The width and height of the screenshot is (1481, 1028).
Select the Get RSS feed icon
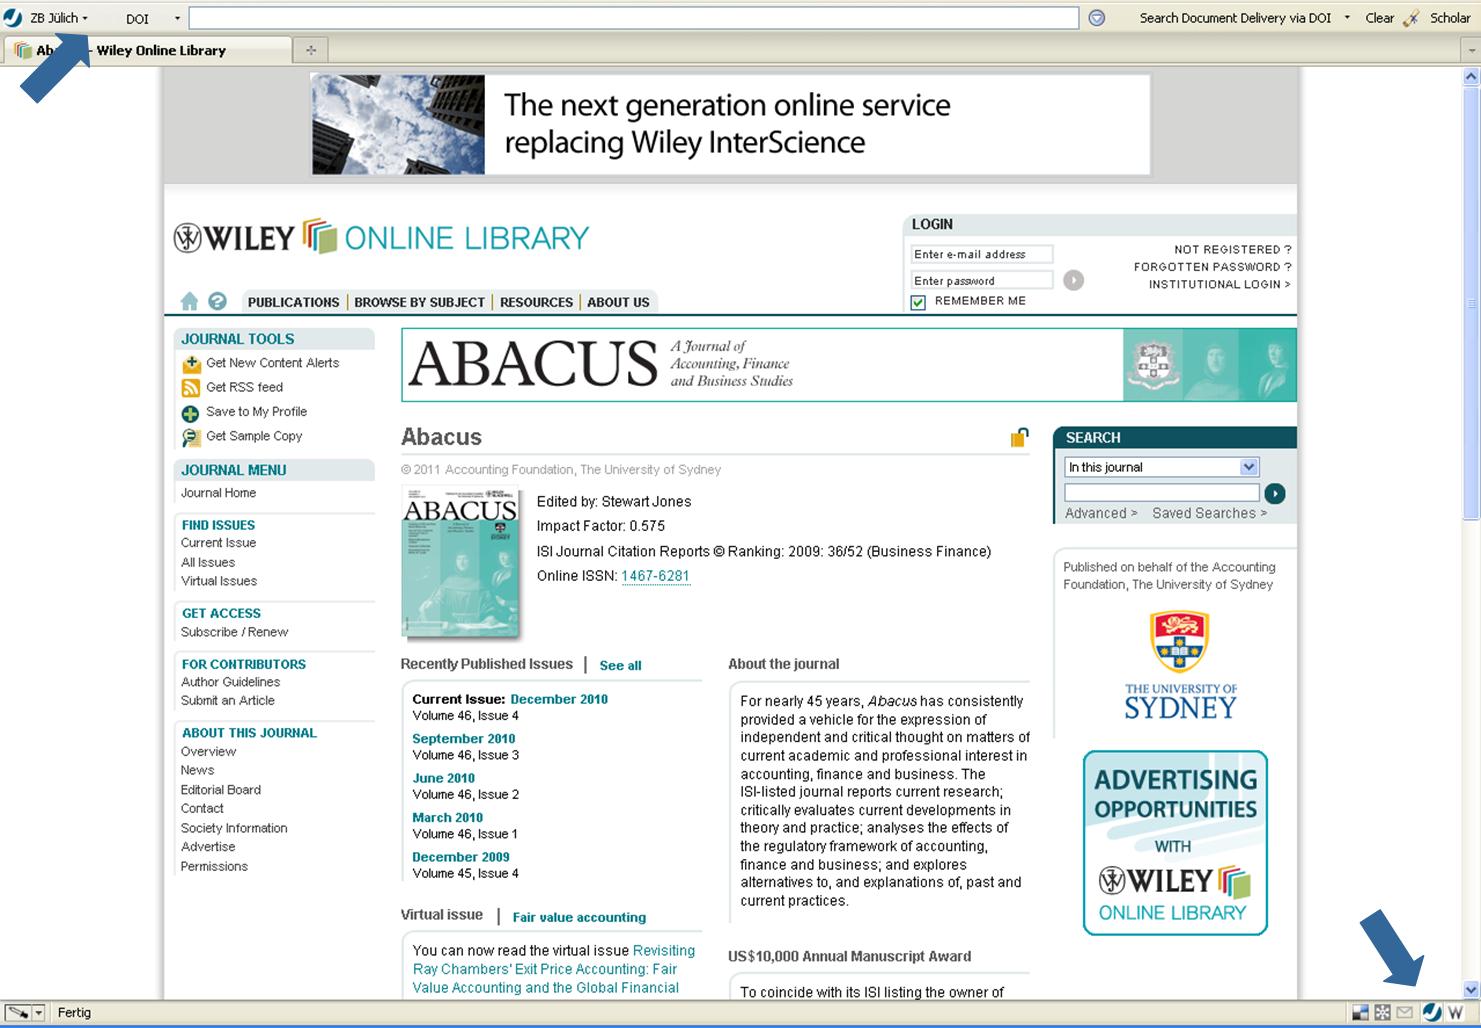(x=191, y=387)
